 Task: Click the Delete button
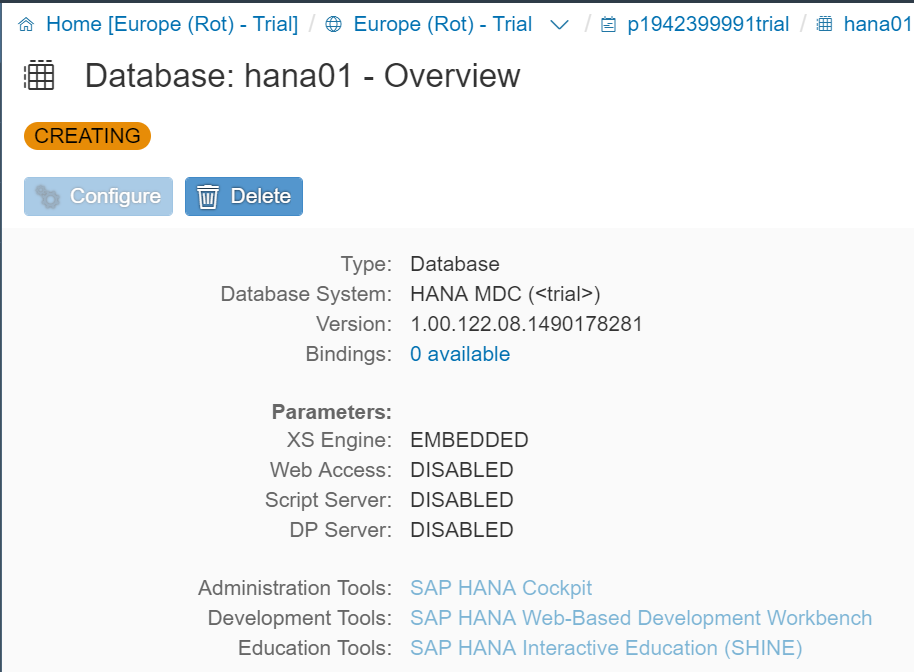244,196
